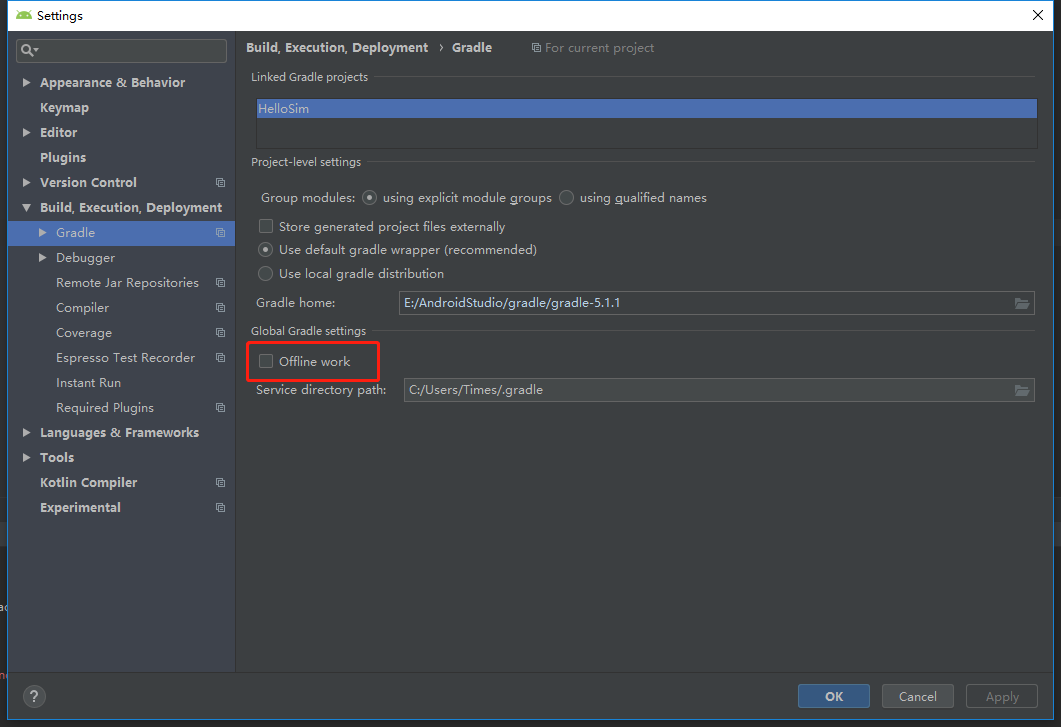Browse for Service directory path folder icon
This screenshot has width=1061, height=727.
click(x=1022, y=390)
